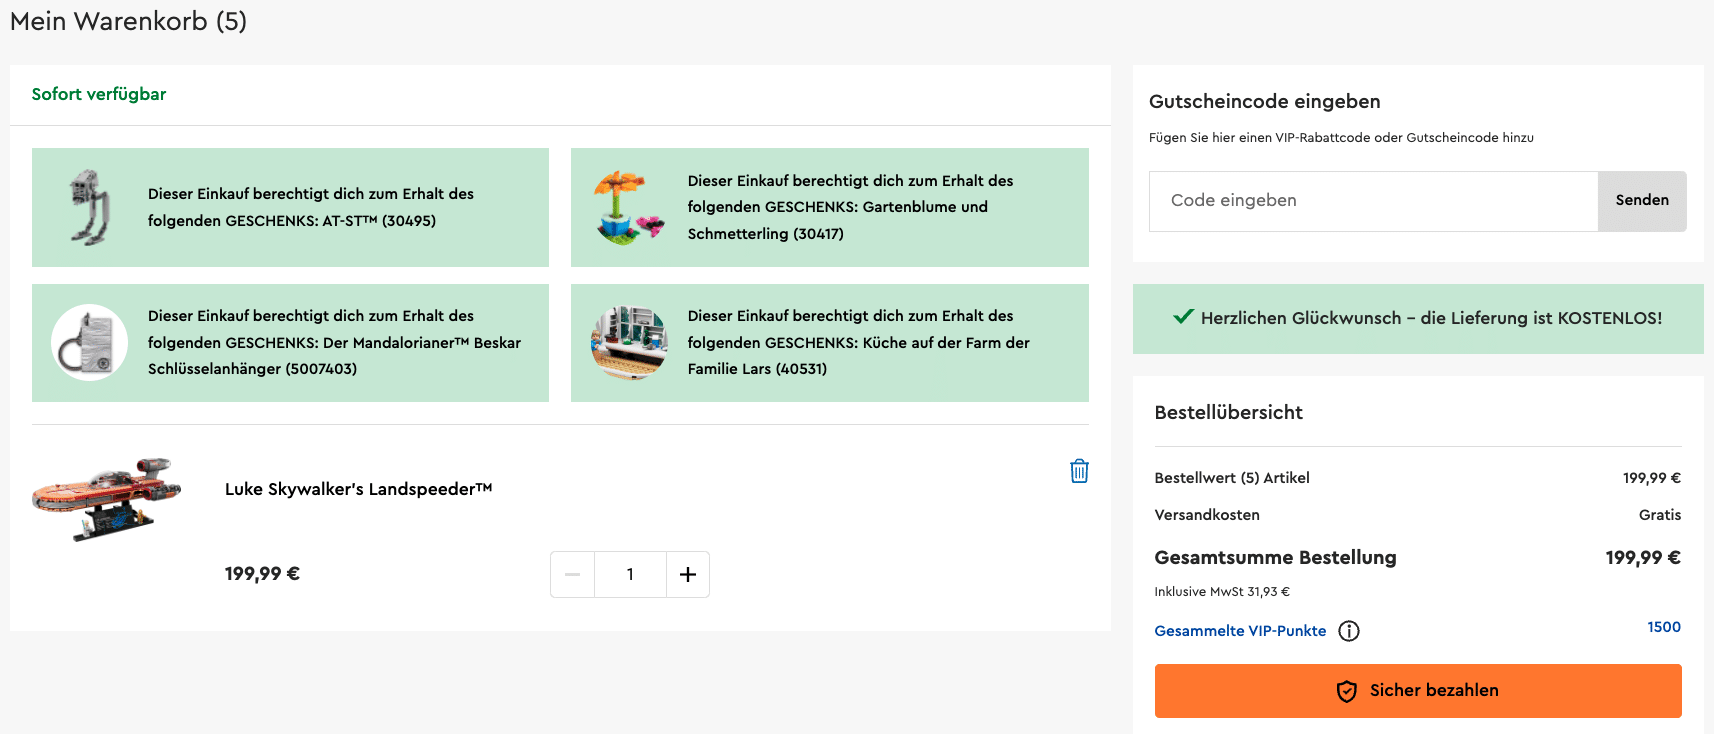Select AT-ST (30495) gift banner text

point(311,207)
